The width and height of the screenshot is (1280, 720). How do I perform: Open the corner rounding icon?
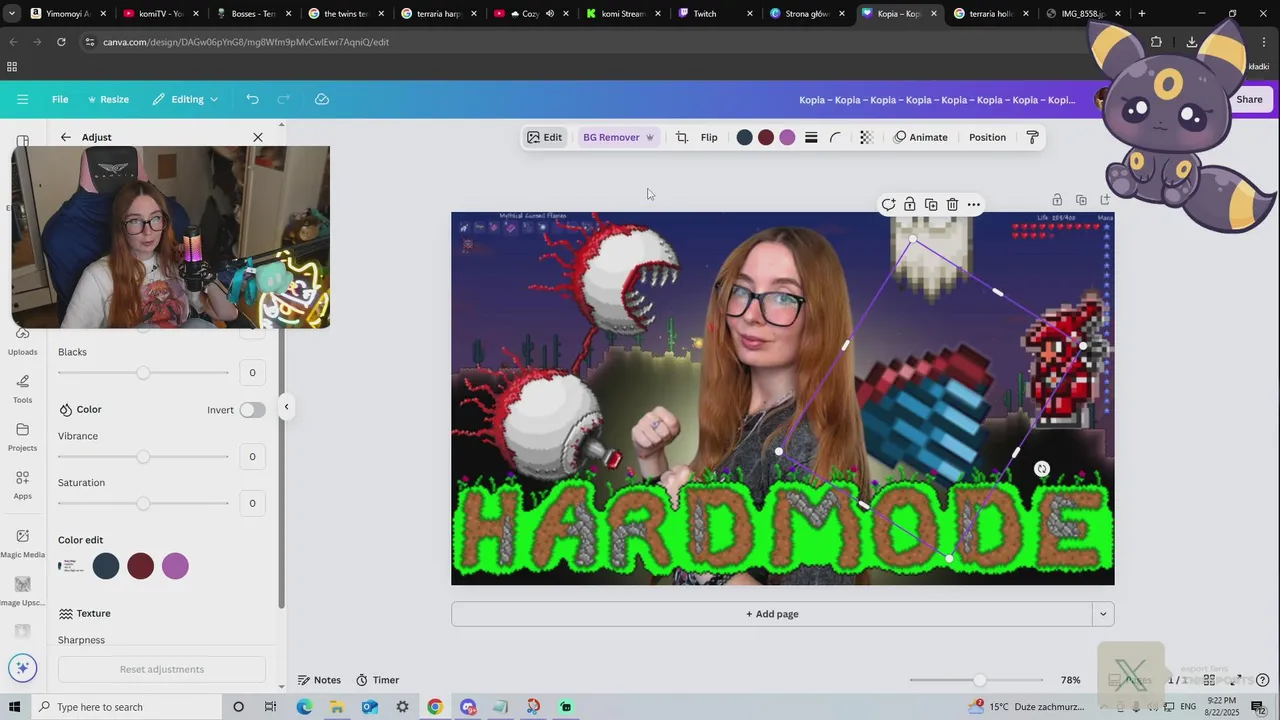[835, 137]
